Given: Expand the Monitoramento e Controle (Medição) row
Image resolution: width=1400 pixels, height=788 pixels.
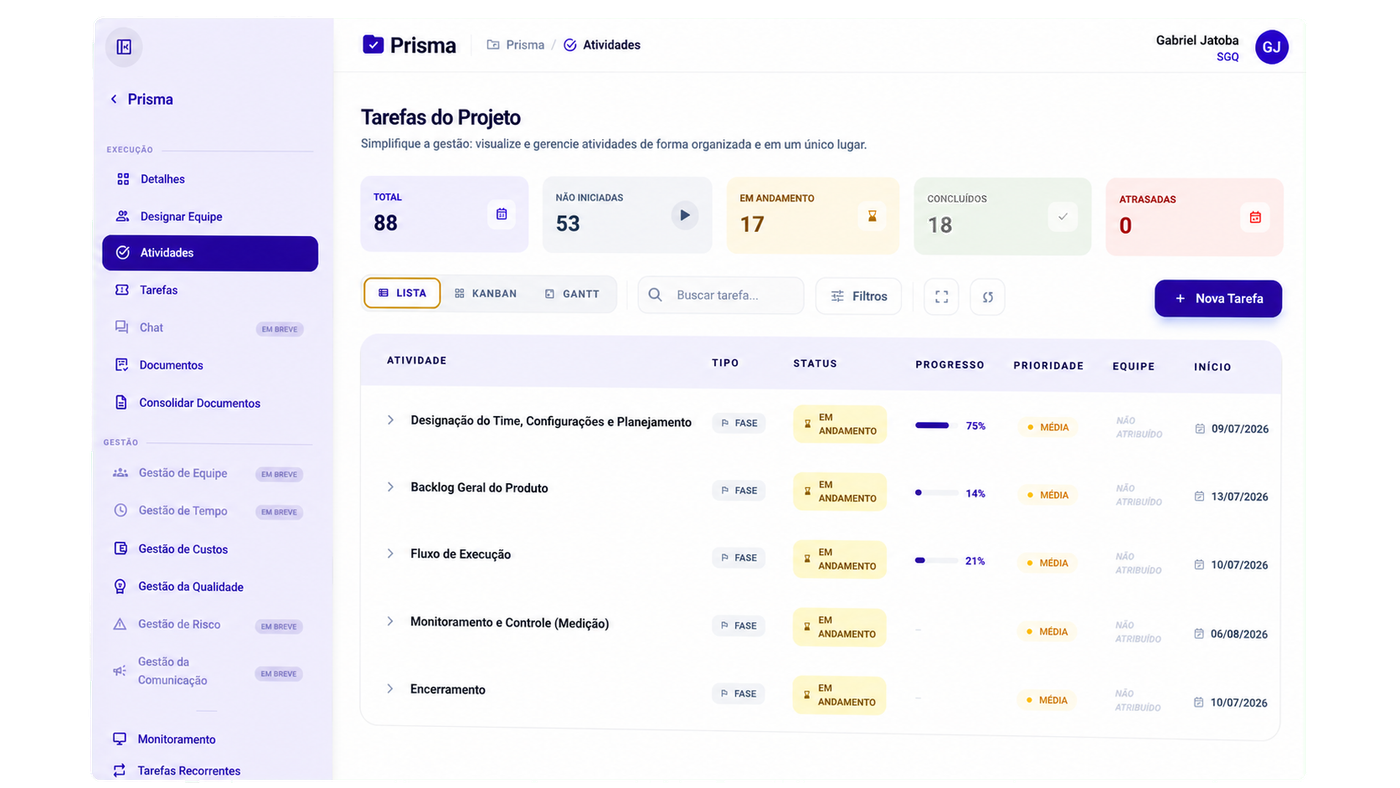Looking at the screenshot, I should pyautogui.click(x=390, y=622).
